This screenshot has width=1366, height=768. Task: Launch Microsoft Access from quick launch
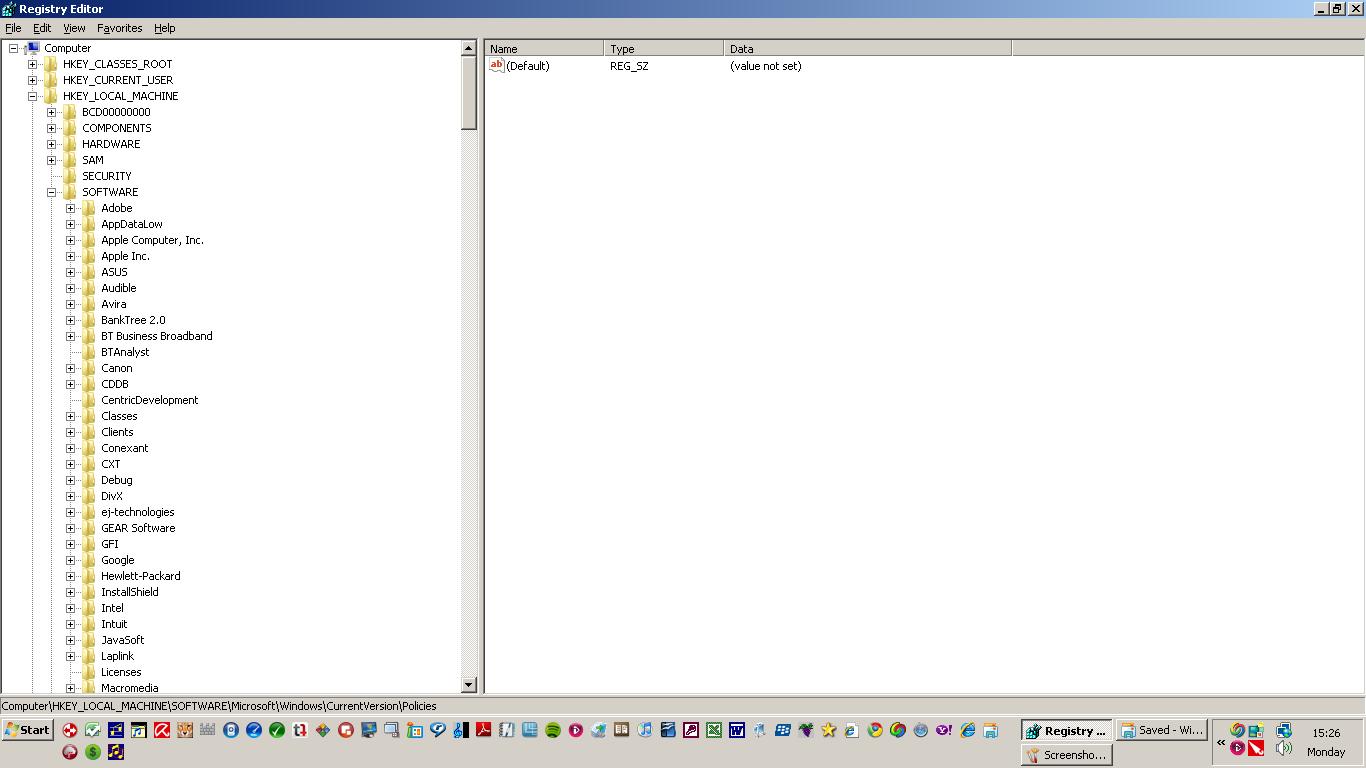pyautogui.click(x=691, y=730)
